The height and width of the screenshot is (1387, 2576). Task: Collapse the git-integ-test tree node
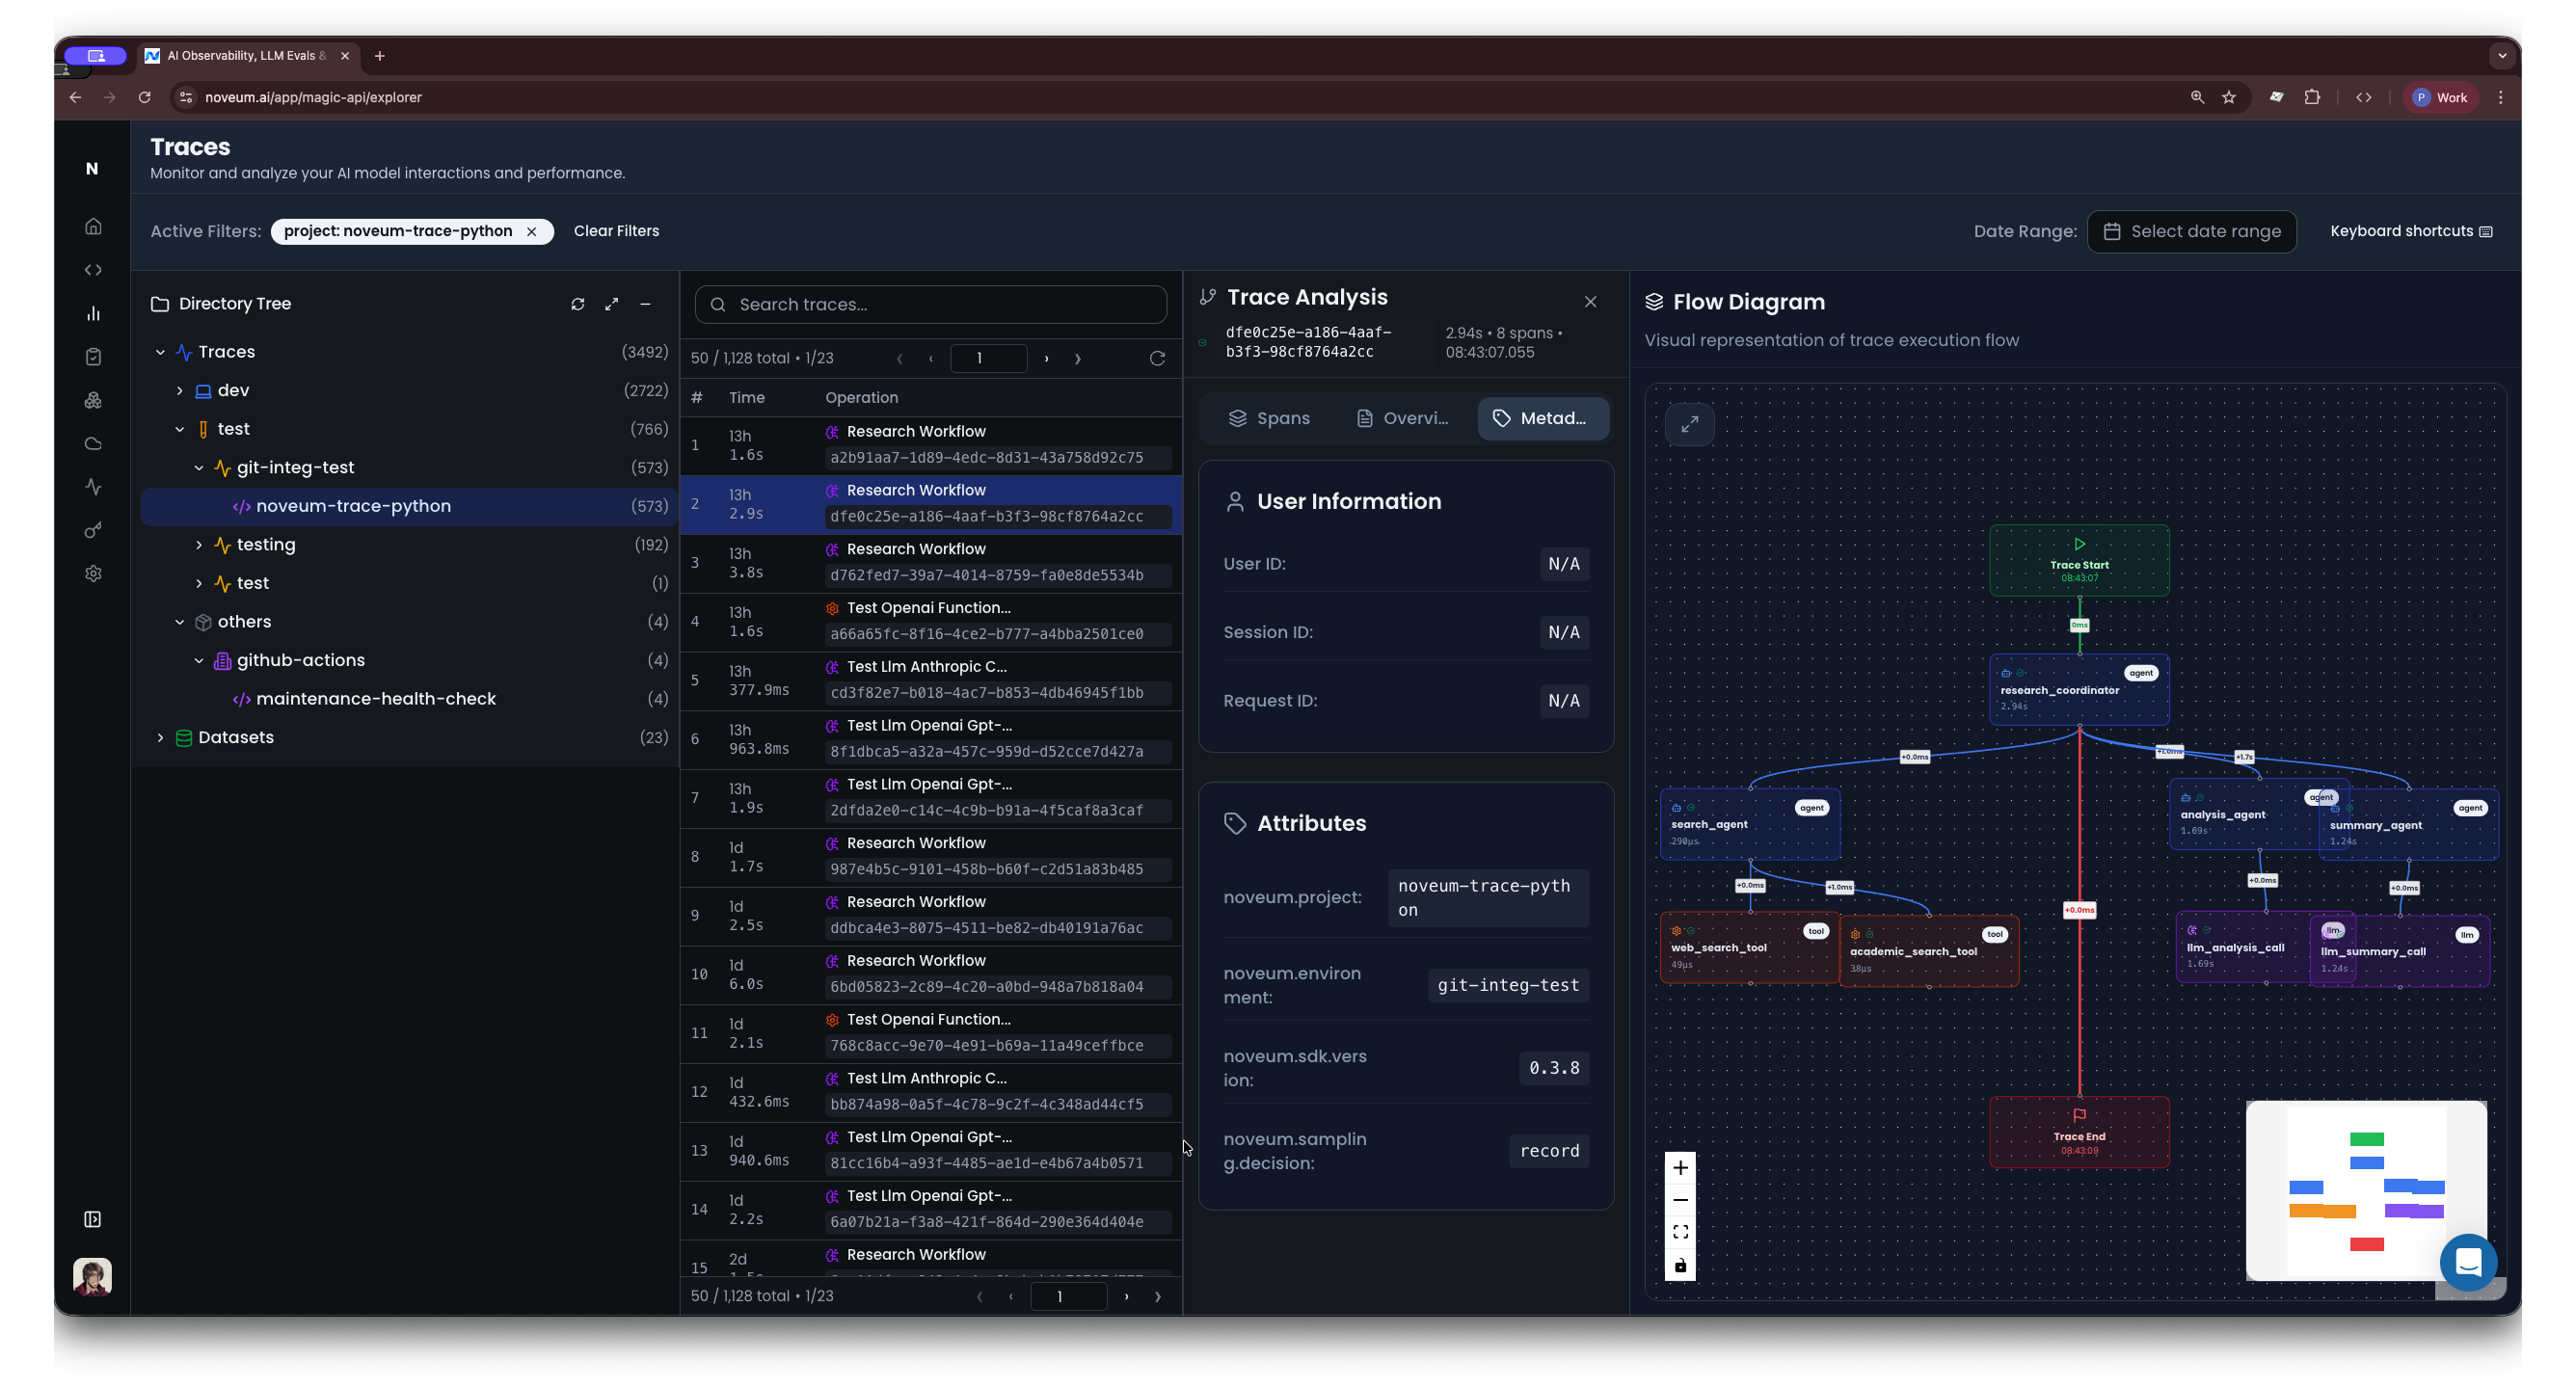point(199,468)
